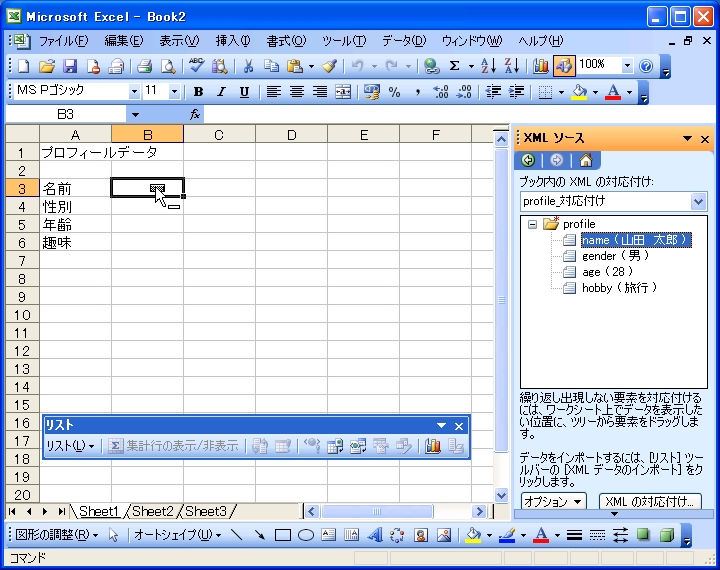Open Print Preview icon
This screenshot has height=570, width=720.
168,67
